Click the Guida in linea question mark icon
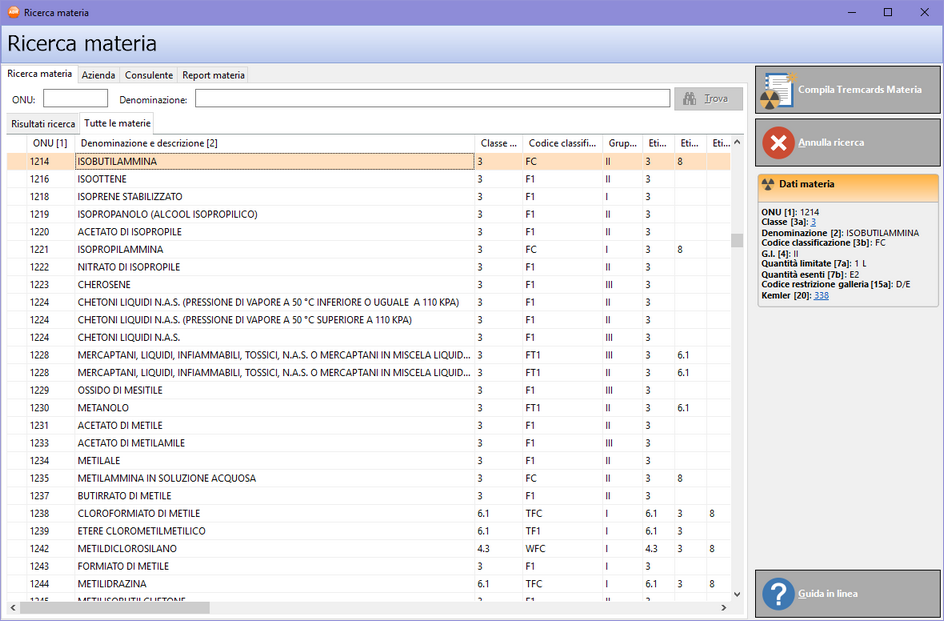Screen dimensions: 944x621 (x=778, y=593)
